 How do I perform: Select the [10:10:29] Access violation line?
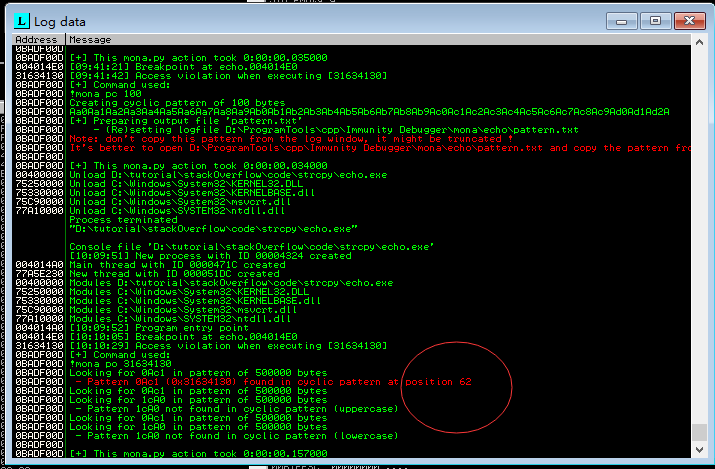coord(228,346)
